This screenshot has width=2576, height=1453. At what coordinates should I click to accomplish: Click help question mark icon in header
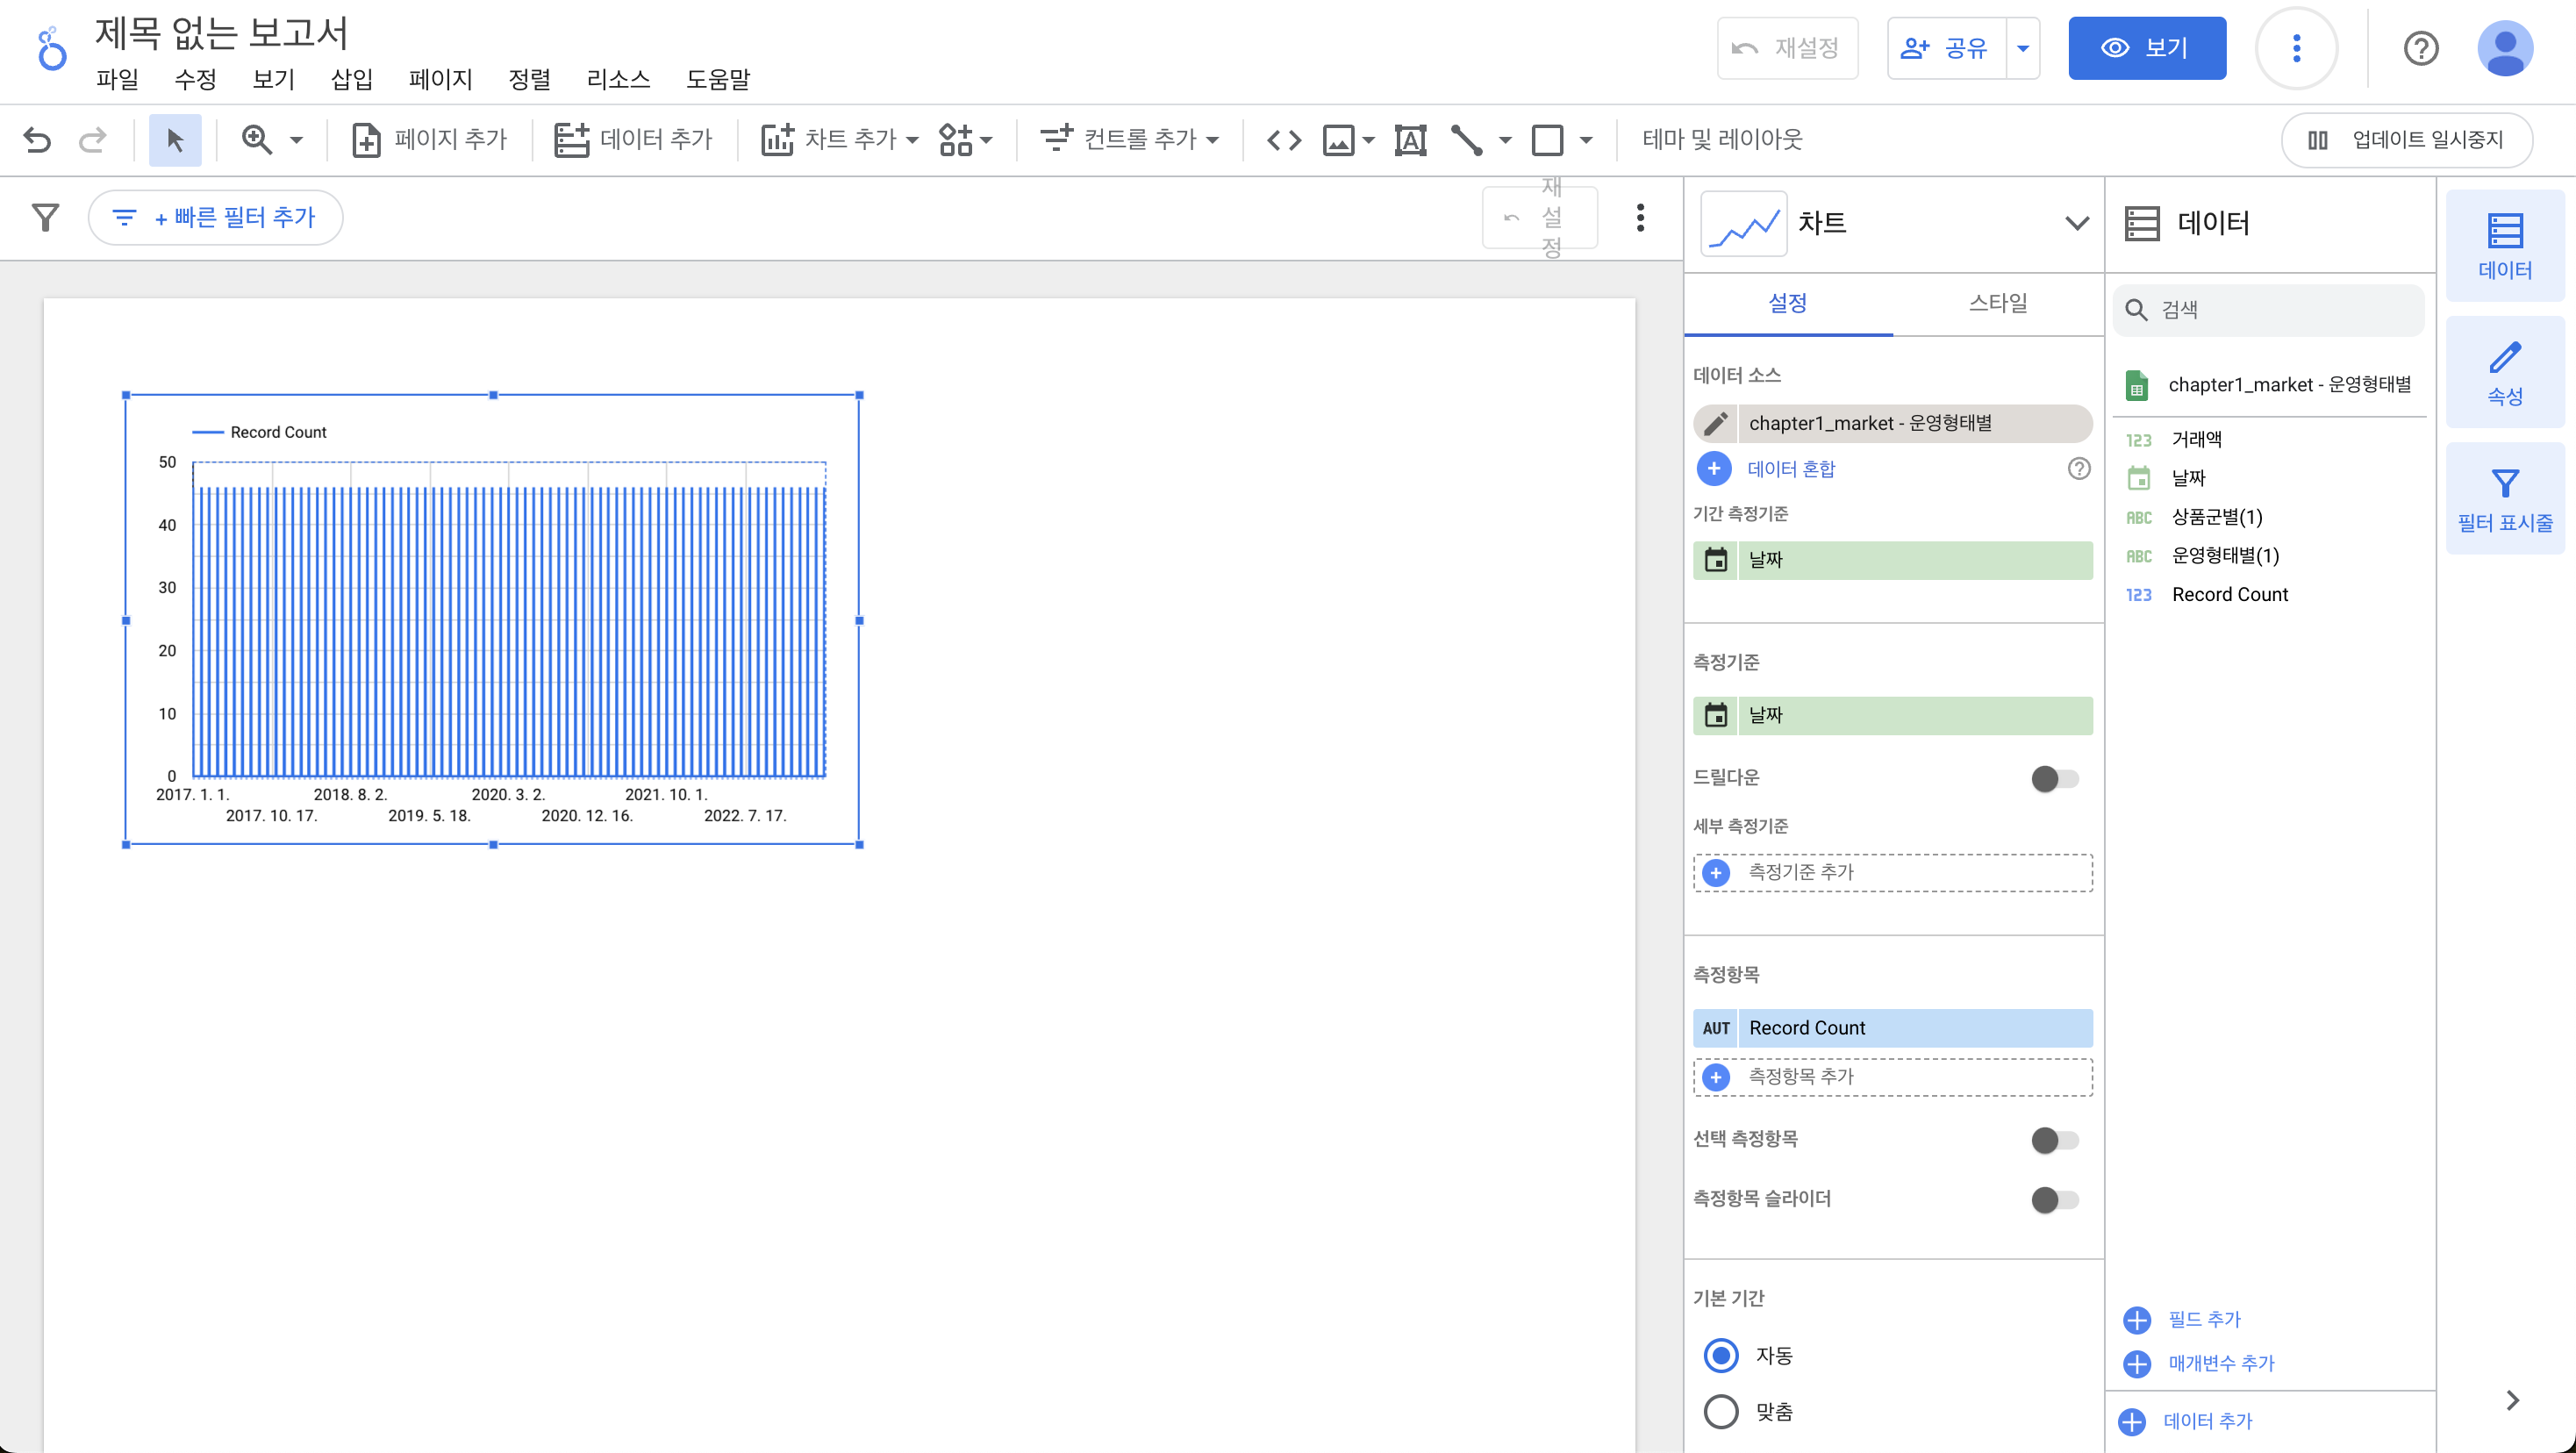[x=2420, y=48]
